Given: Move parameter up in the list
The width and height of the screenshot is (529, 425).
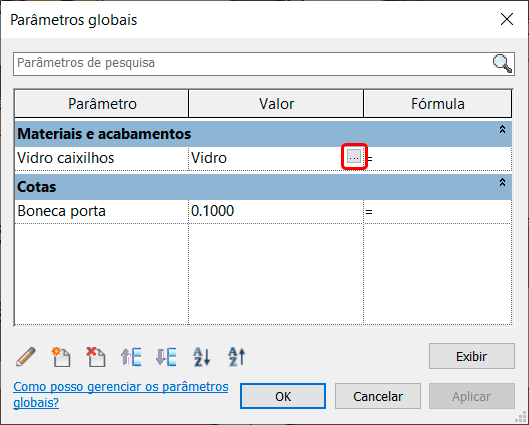Looking at the screenshot, I should (131, 357).
